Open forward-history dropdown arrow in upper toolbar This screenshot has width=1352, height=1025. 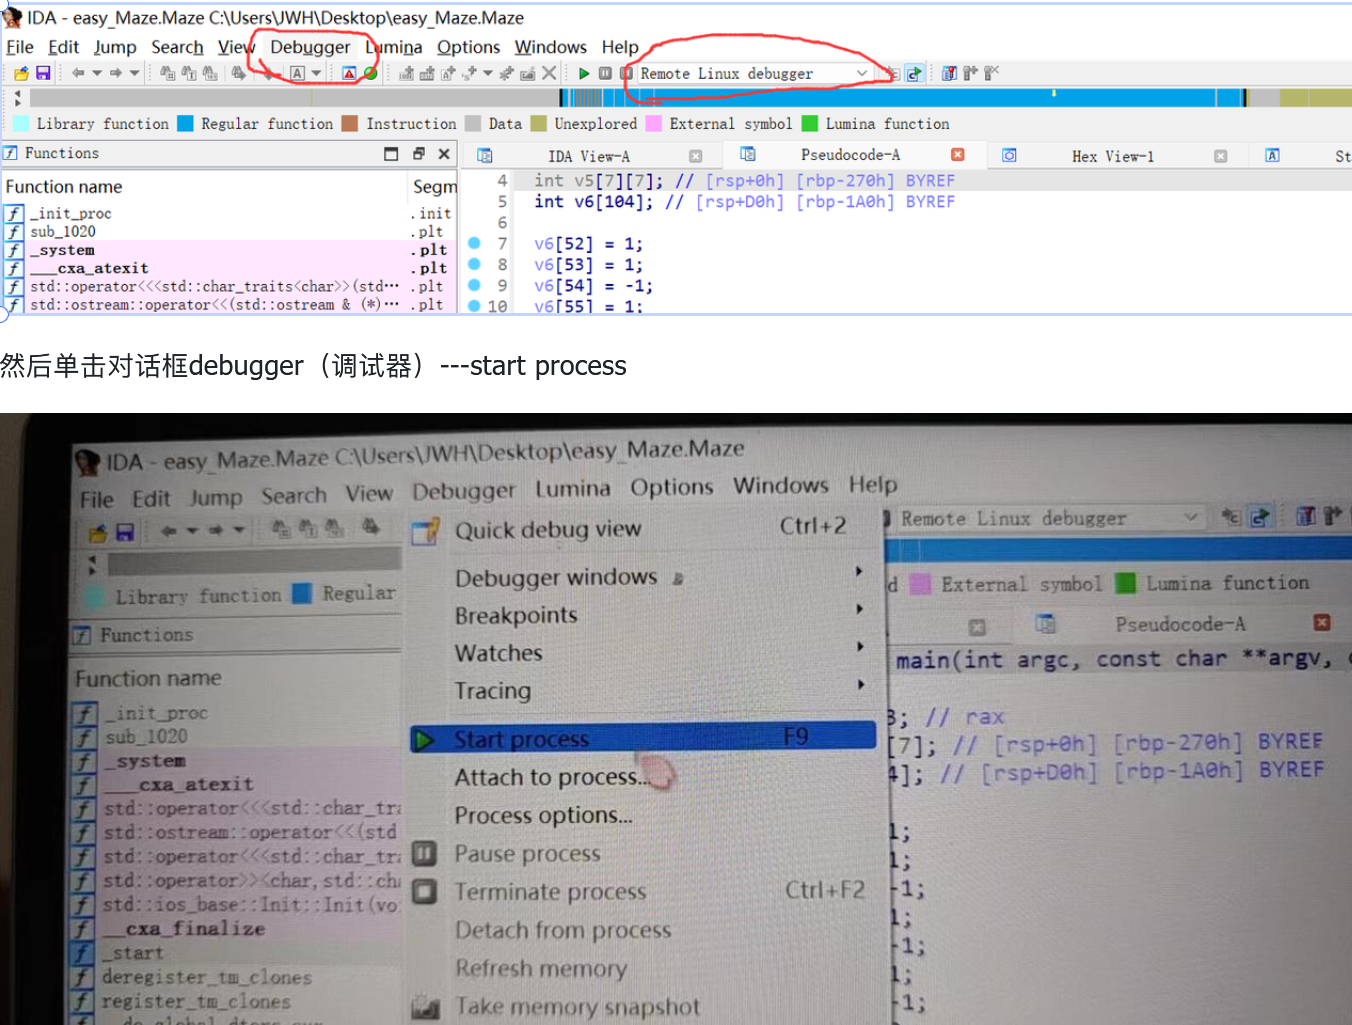click(135, 73)
